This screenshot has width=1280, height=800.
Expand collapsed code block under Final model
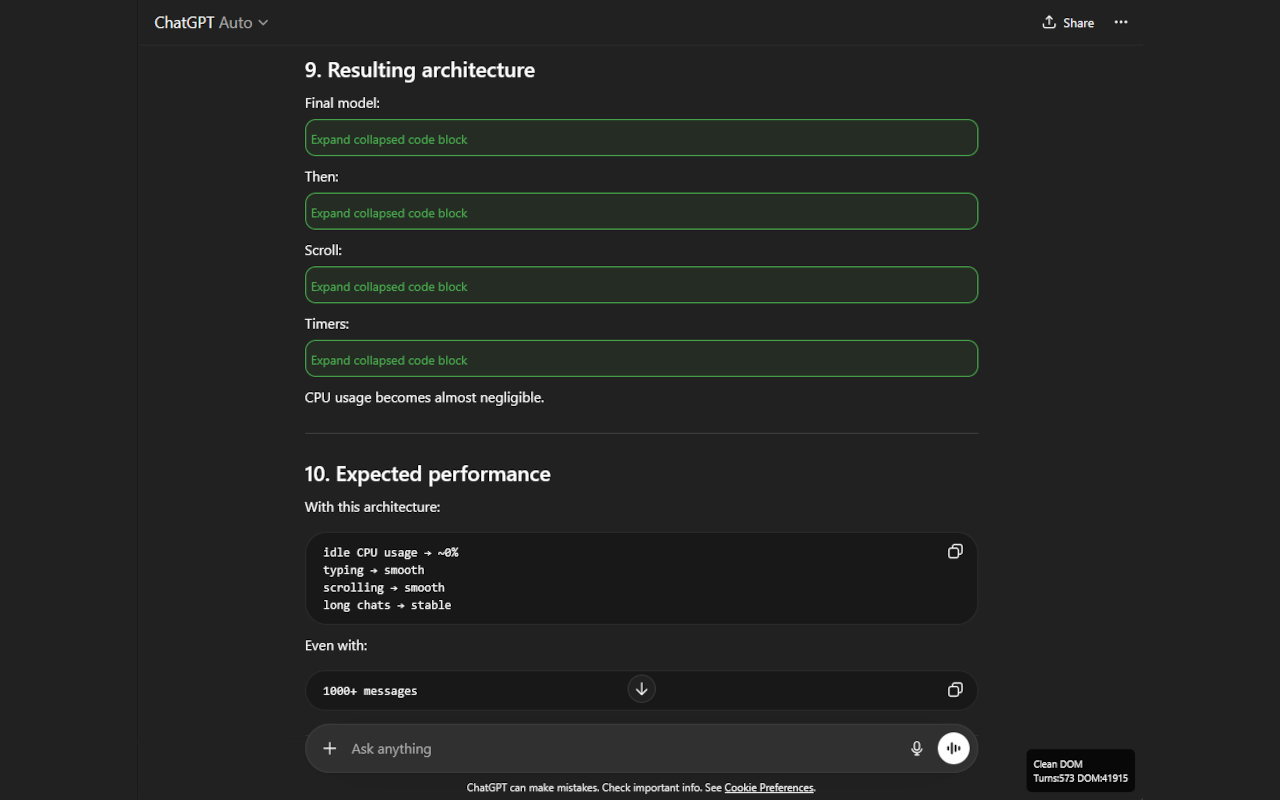[641, 138]
